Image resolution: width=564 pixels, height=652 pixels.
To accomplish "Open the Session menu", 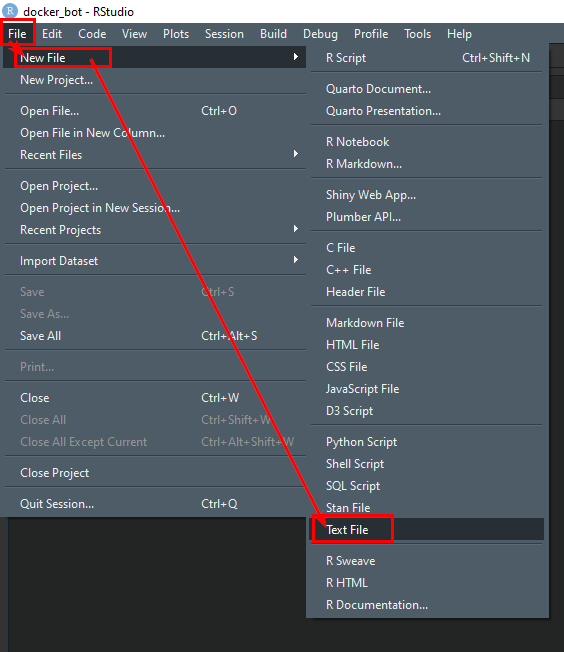I will pos(224,34).
